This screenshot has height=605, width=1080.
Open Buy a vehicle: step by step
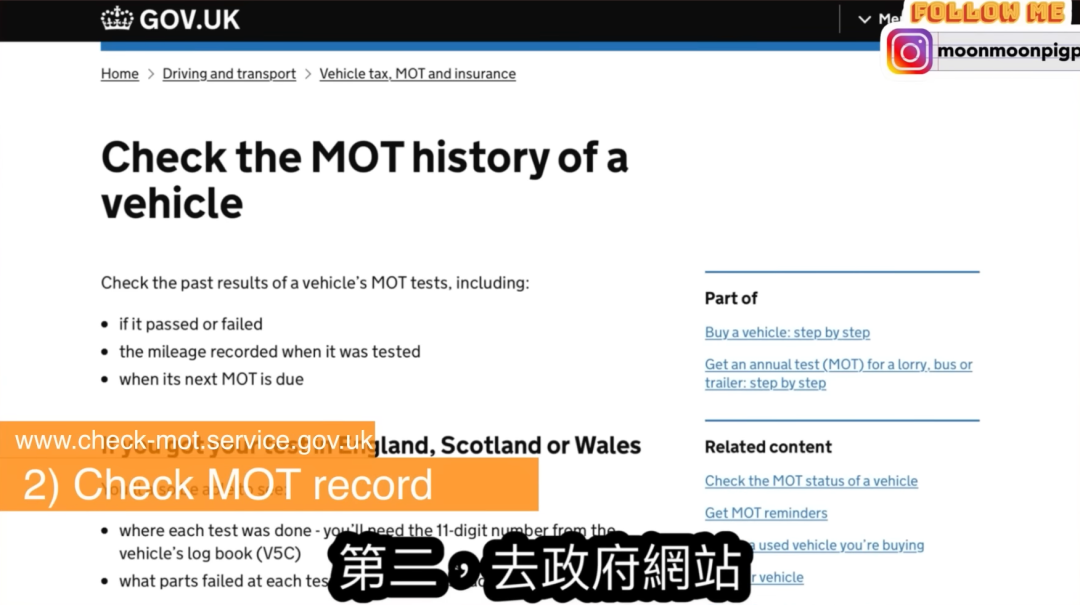pos(787,332)
